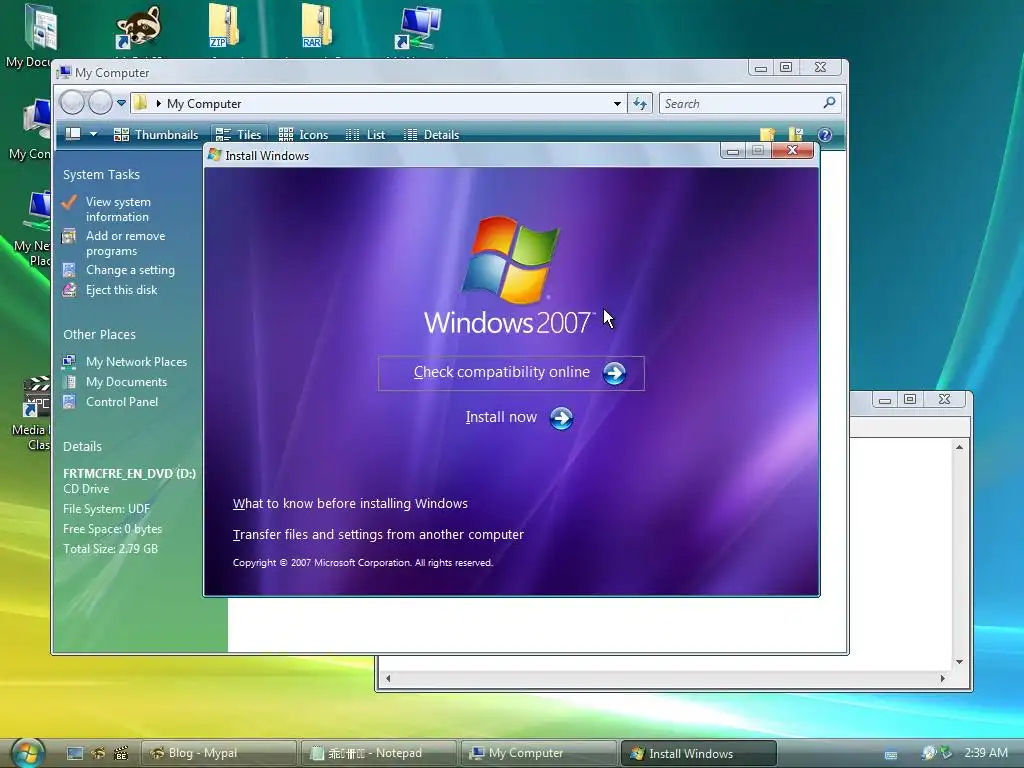Click the Install now text link
Viewport: 1024px width, 768px height.
[501, 417]
